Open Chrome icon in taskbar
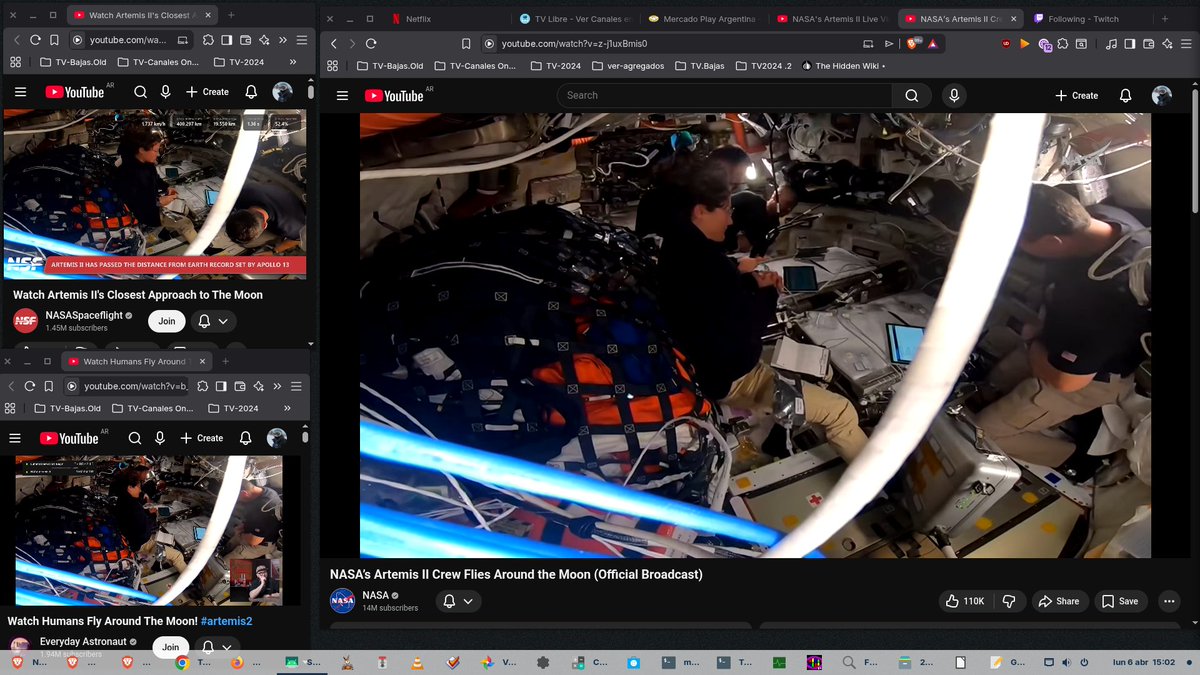 [x=182, y=662]
